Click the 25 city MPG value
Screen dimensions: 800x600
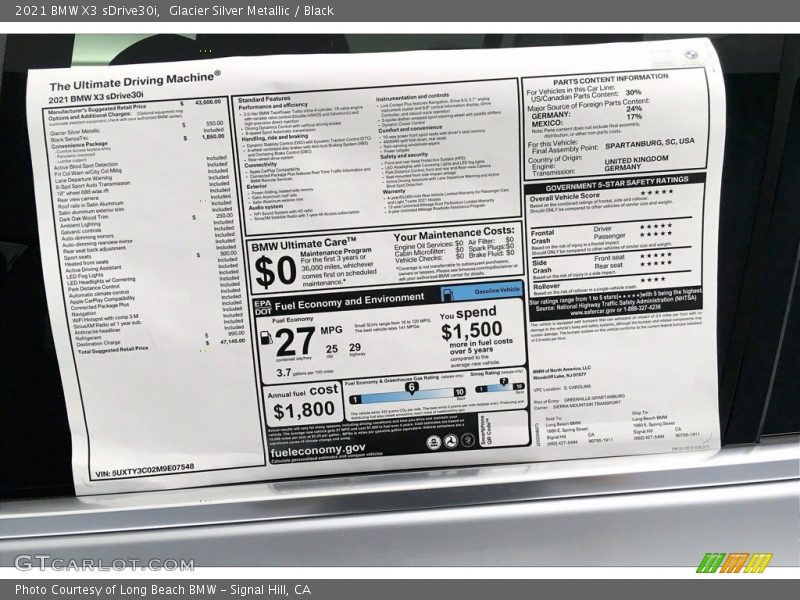coord(332,349)
